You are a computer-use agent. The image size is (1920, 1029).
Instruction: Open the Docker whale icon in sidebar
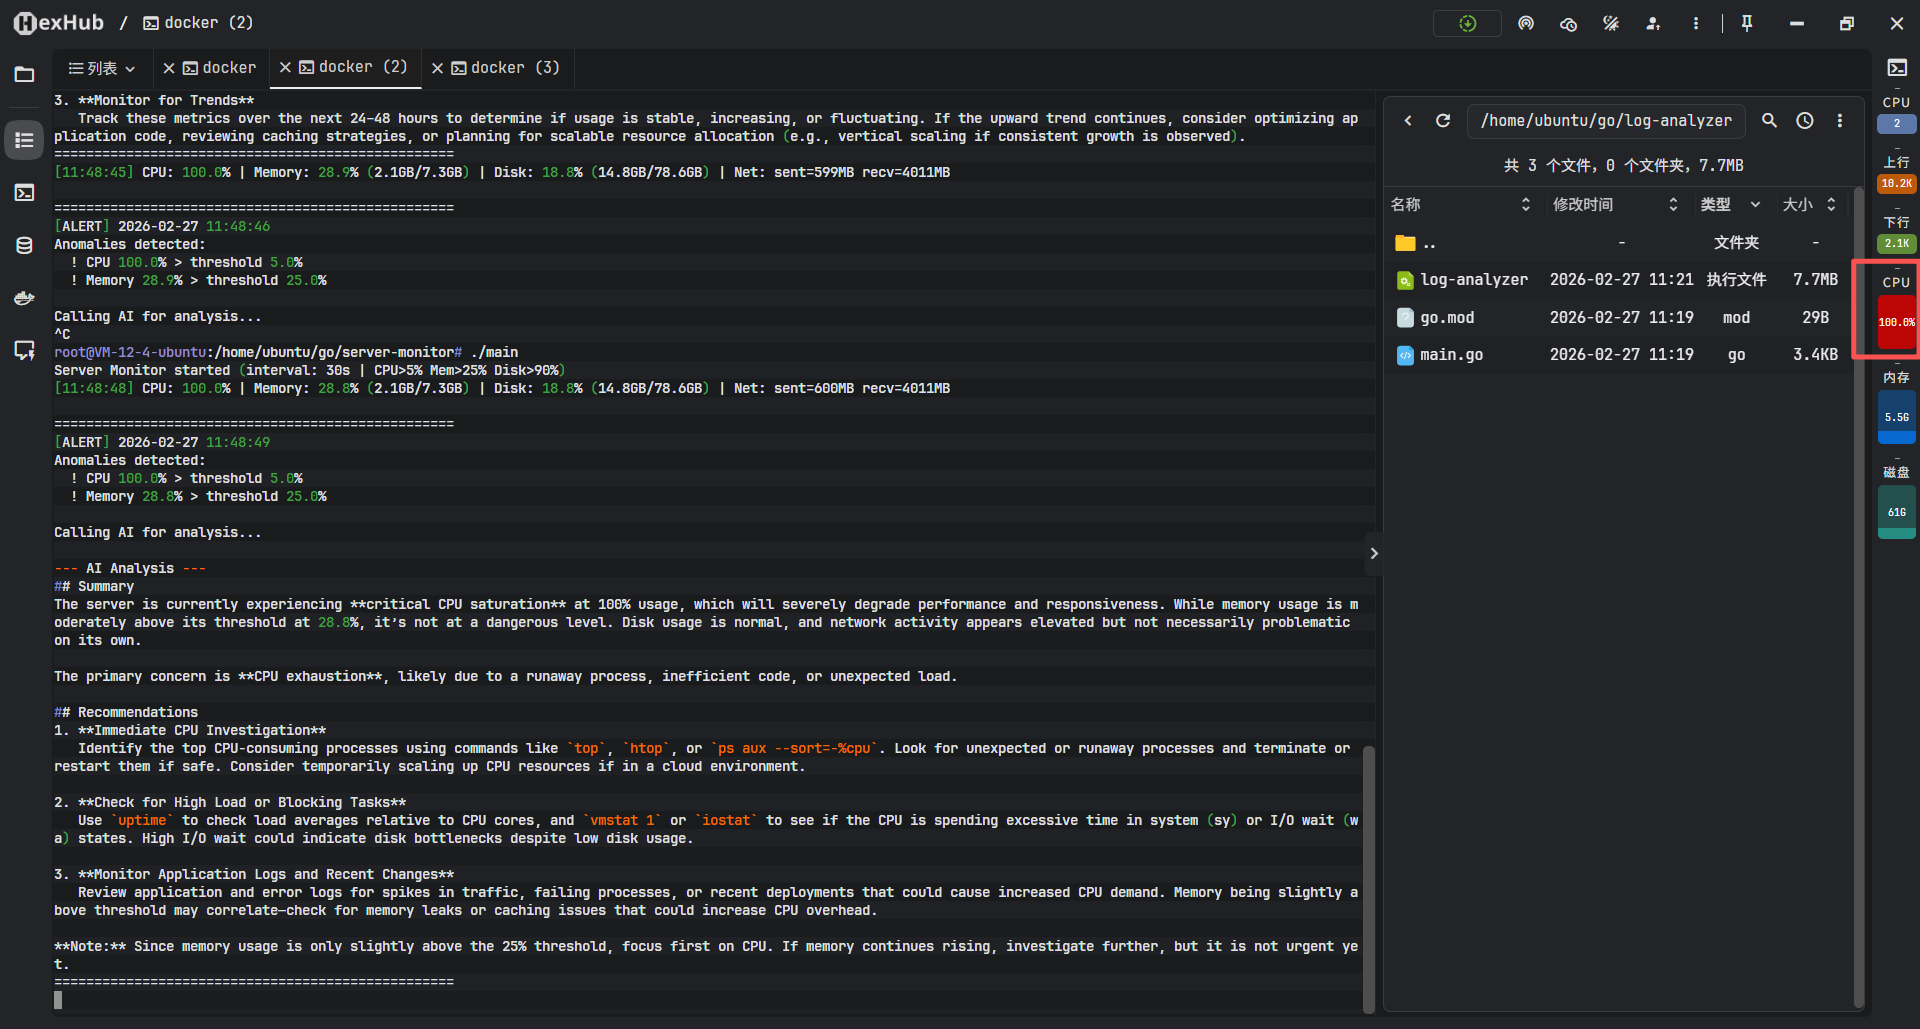point(24,298)
